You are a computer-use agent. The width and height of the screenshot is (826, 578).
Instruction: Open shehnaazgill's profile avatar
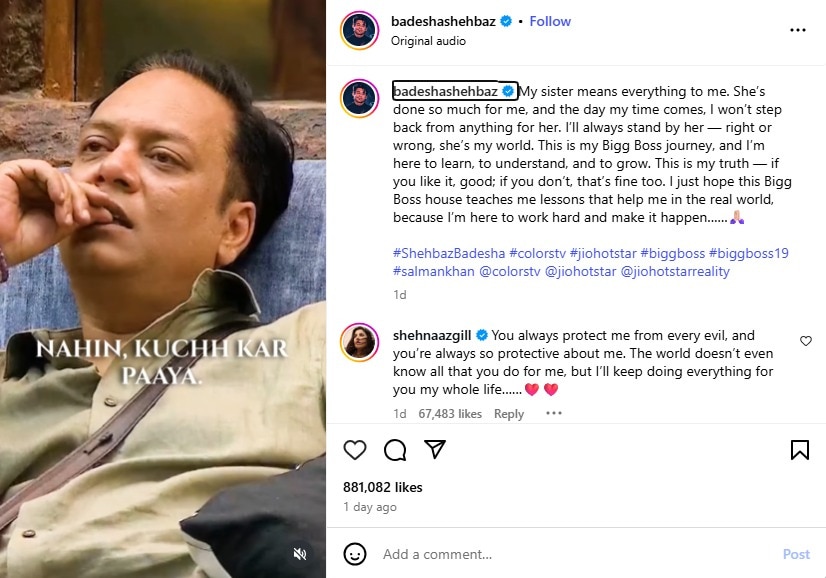[359, 343]
